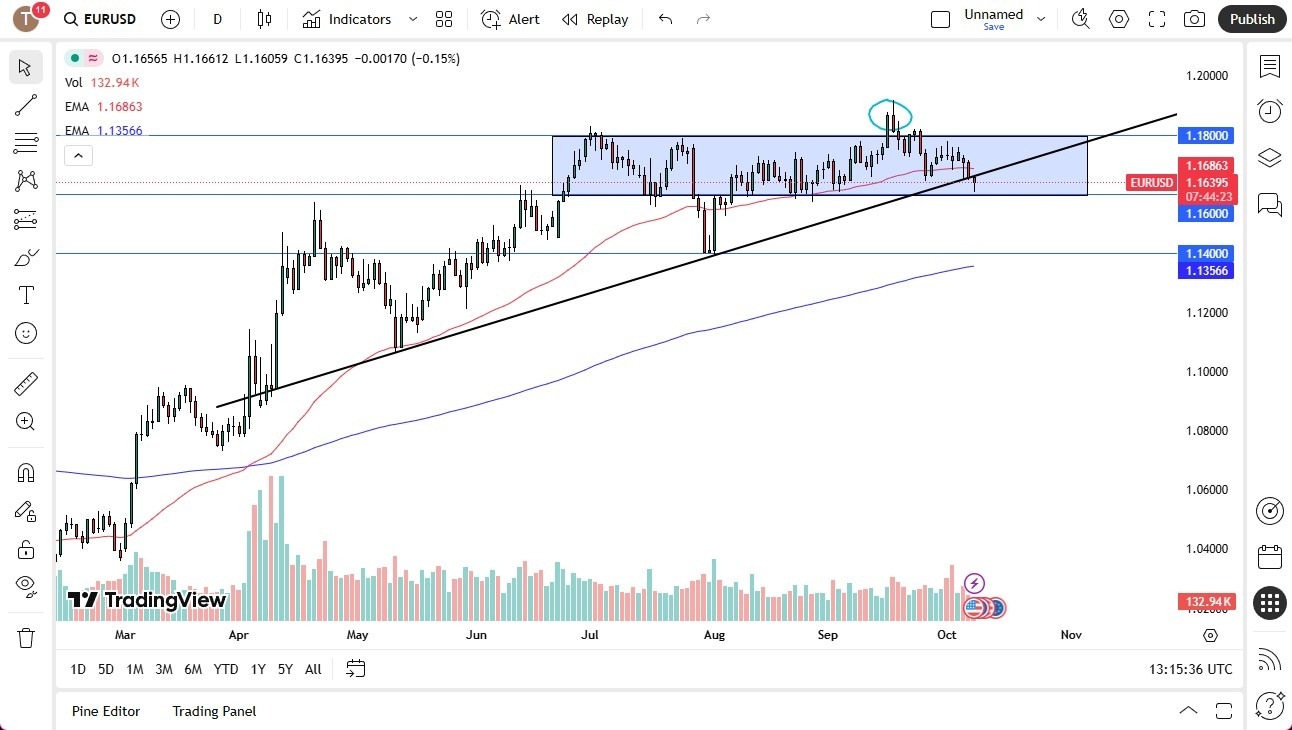Open the measure ruler tool
Screen dimensions: 1292x730
25,383
